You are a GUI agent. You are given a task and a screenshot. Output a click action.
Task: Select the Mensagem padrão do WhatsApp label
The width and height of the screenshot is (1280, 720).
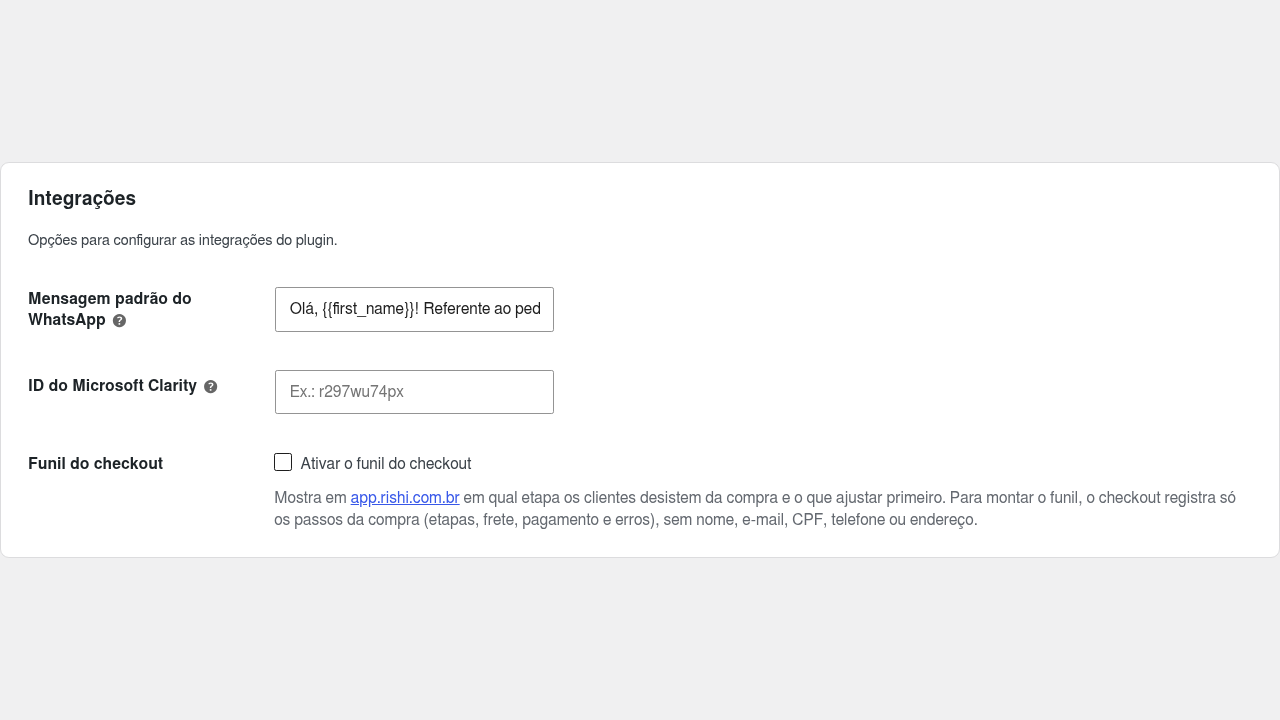pyautogui.click(x=110, y=309)
